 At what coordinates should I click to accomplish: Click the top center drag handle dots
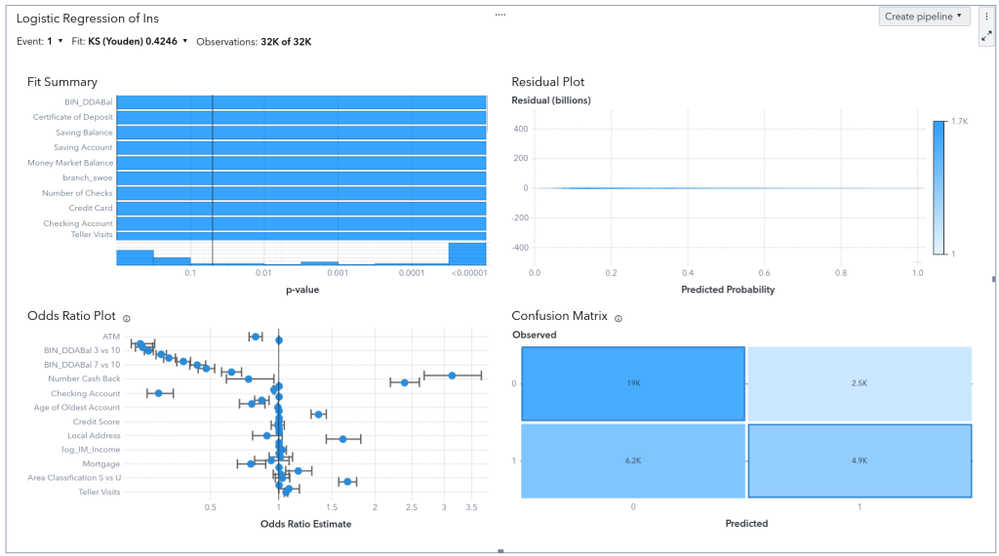click(x=500, y=14)
